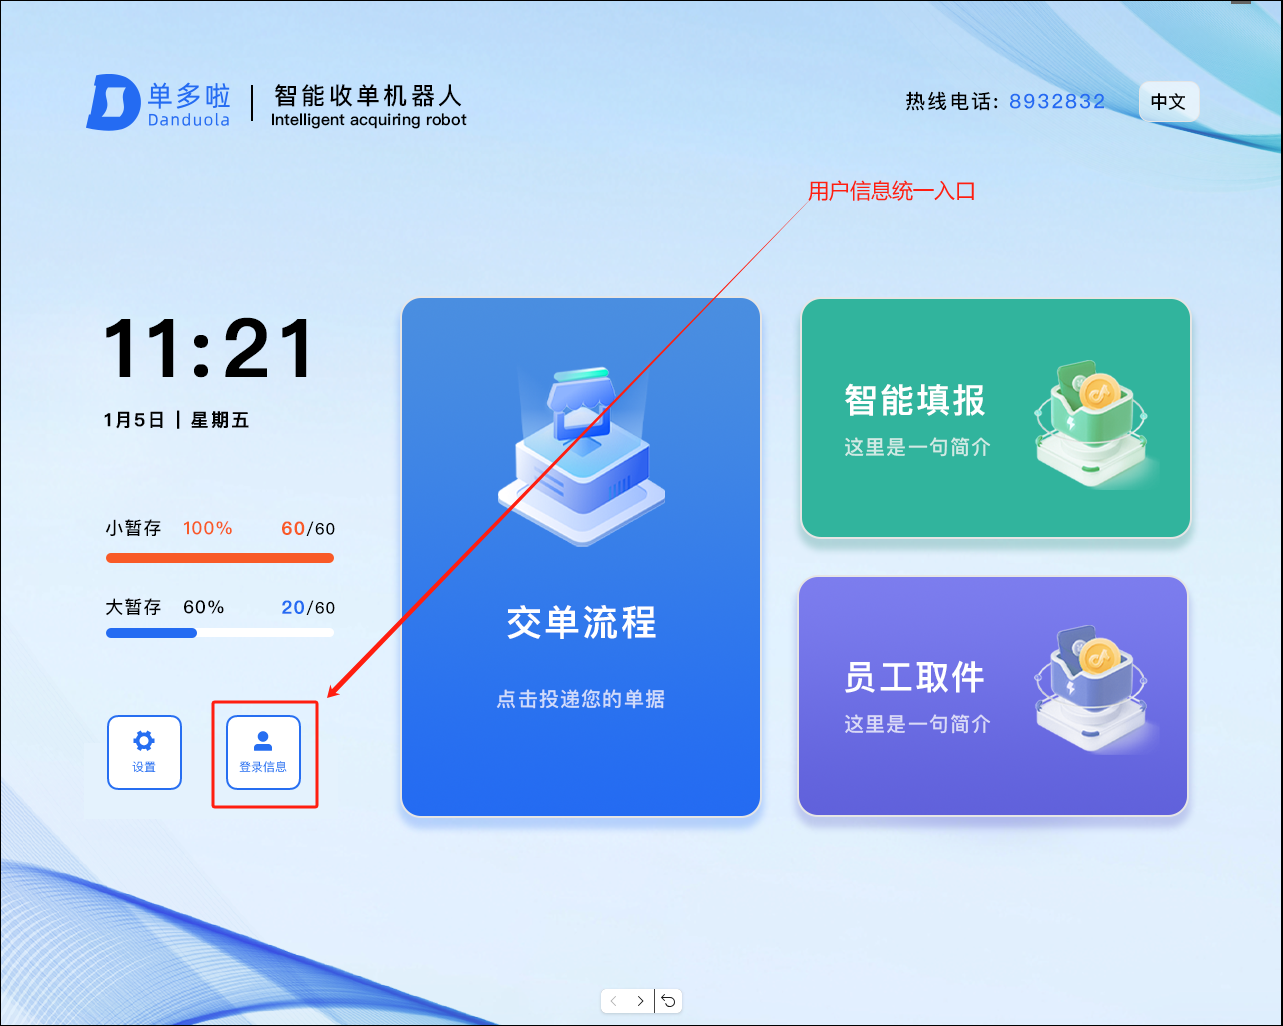The image size is (1283, 1026).
Task: Open 员工取件 by its title text
Action: (914, 678)
